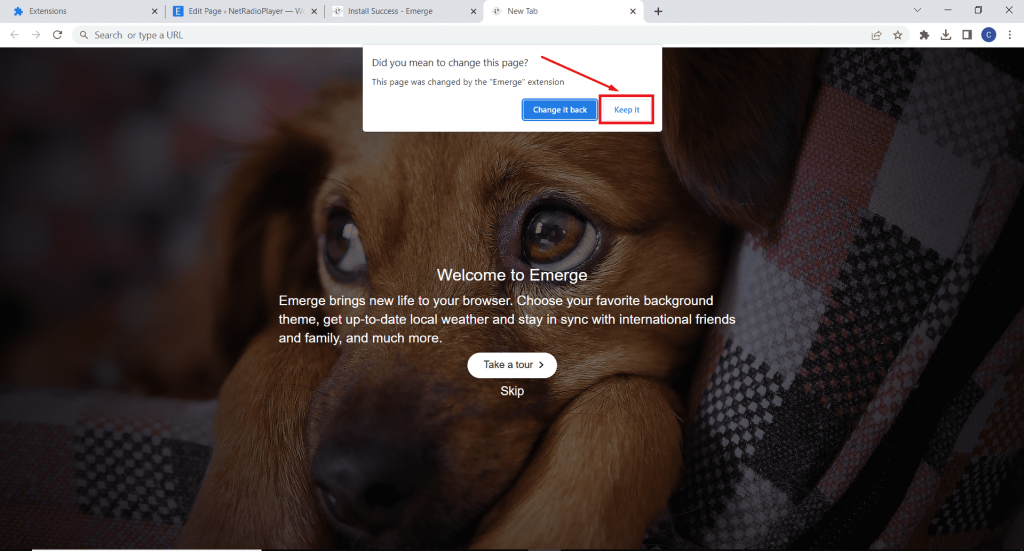This screenshot has height=551, width=1024.
Task: Open the Extensions puzzle icon
Action: click(924, 35)
